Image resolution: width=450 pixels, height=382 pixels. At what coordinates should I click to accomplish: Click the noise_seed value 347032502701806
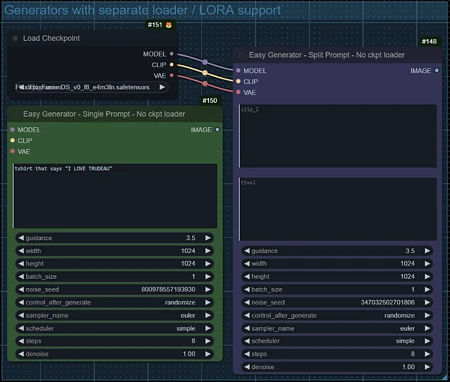pos(388,302)
